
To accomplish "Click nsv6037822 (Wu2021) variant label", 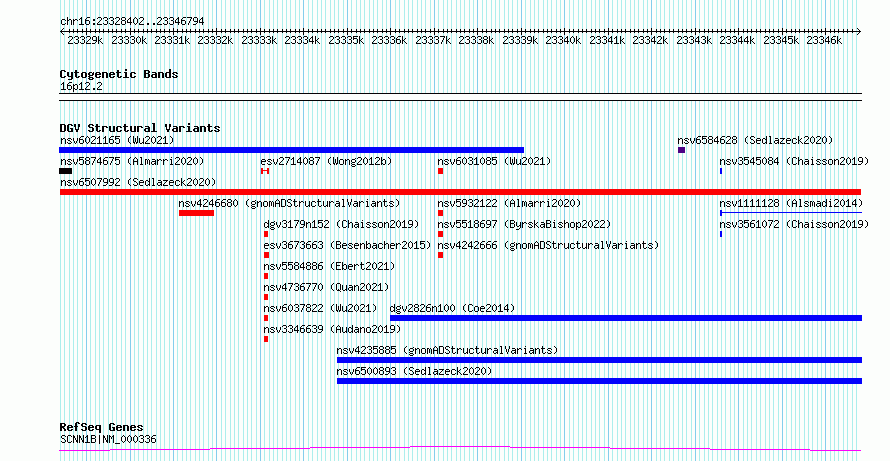I will (x=320, y=308).
